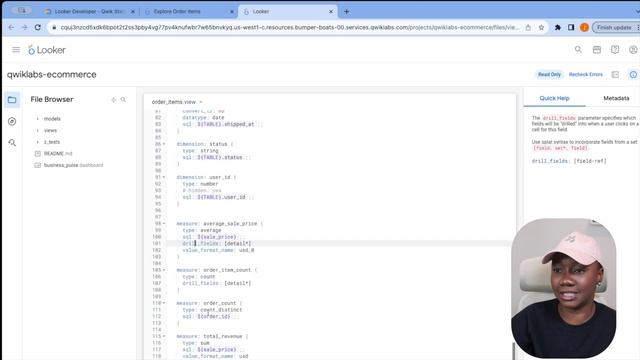Viewport: 640px width, 360px height.
Task: Collapse the dimension user_id block
Action: point(164,177)
